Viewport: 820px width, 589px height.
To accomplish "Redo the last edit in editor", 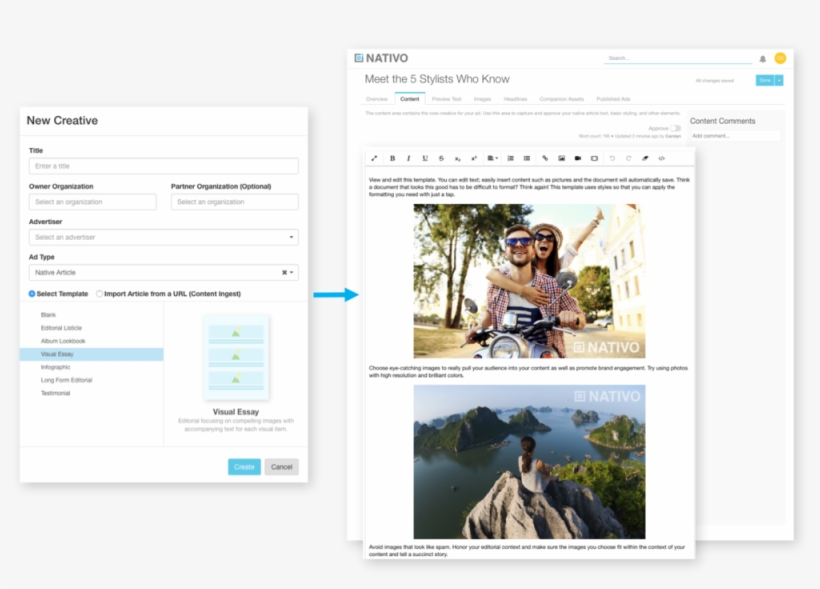I will pyautogui.click(x=629, y=158).
